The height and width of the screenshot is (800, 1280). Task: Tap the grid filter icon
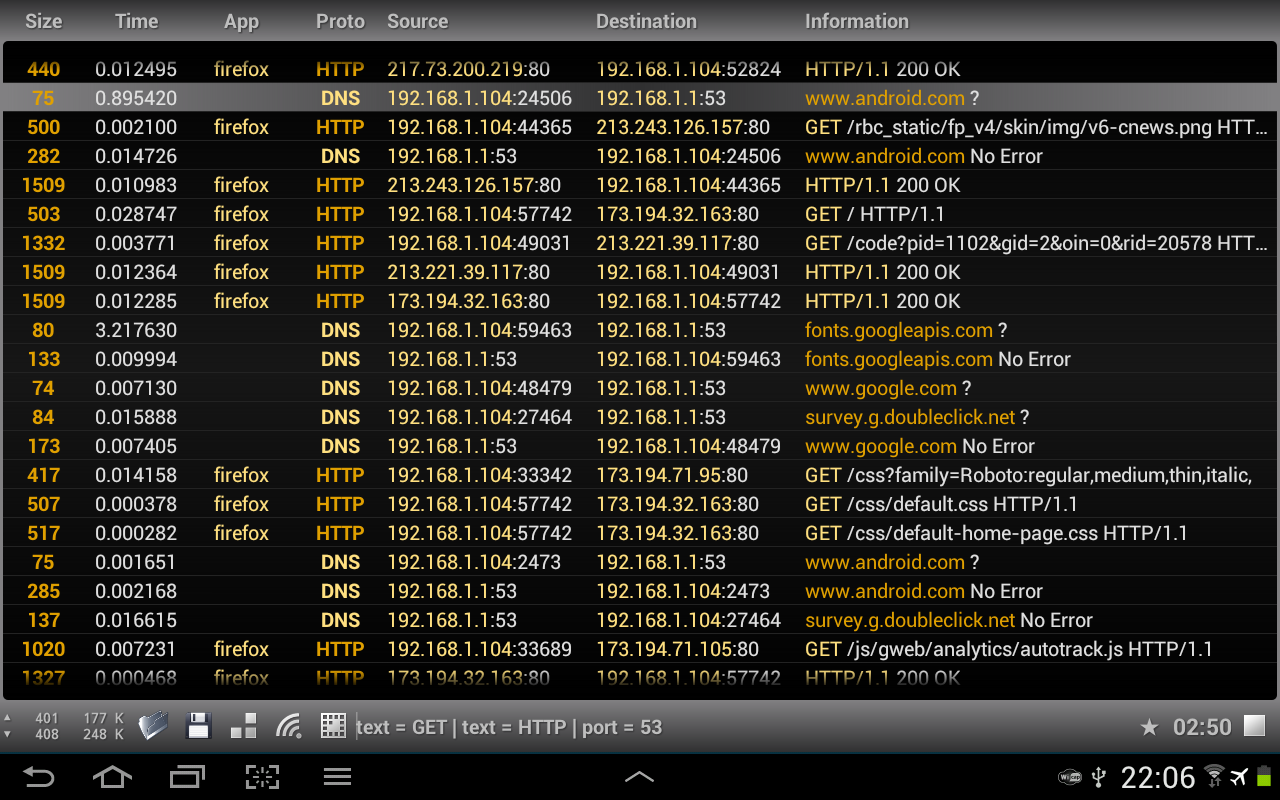pos(333,726)
